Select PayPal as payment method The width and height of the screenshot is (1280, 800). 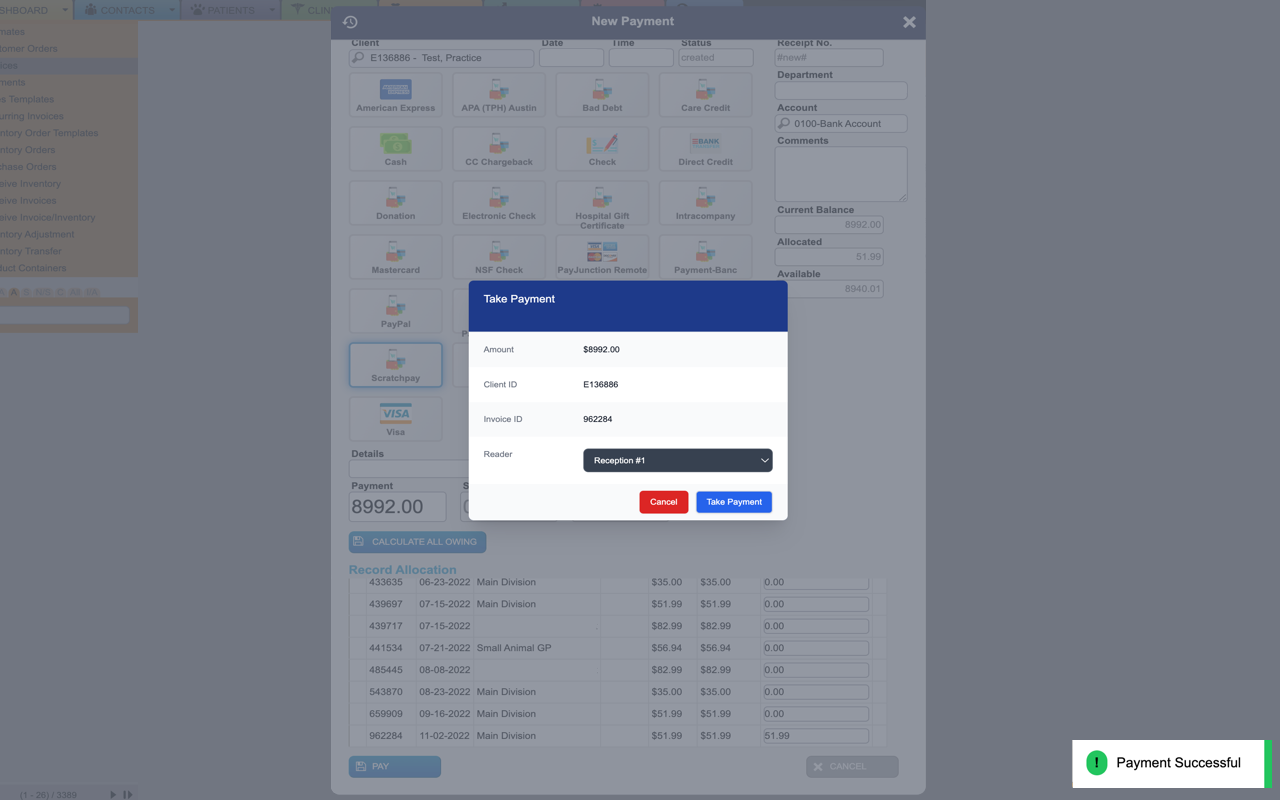point(396,311)
